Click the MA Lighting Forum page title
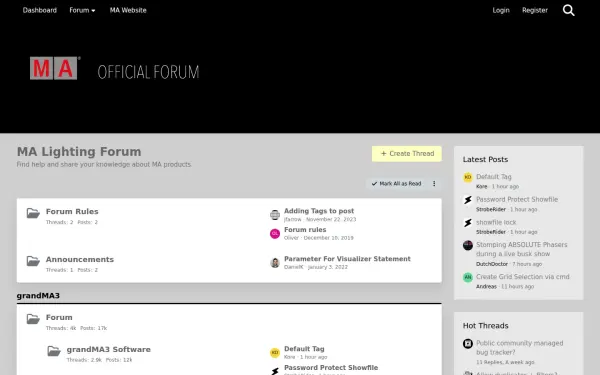The image size is (600, 375). [79, 152]
